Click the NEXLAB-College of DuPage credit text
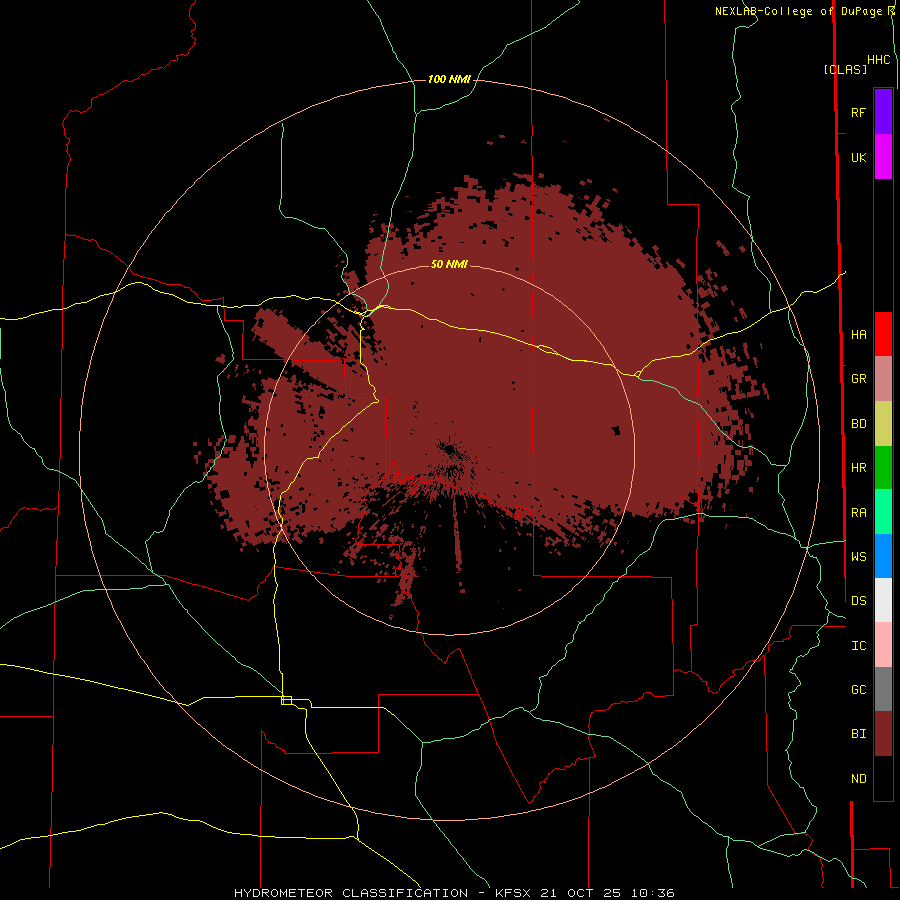The image size is (900, 900). coord(801,11)
